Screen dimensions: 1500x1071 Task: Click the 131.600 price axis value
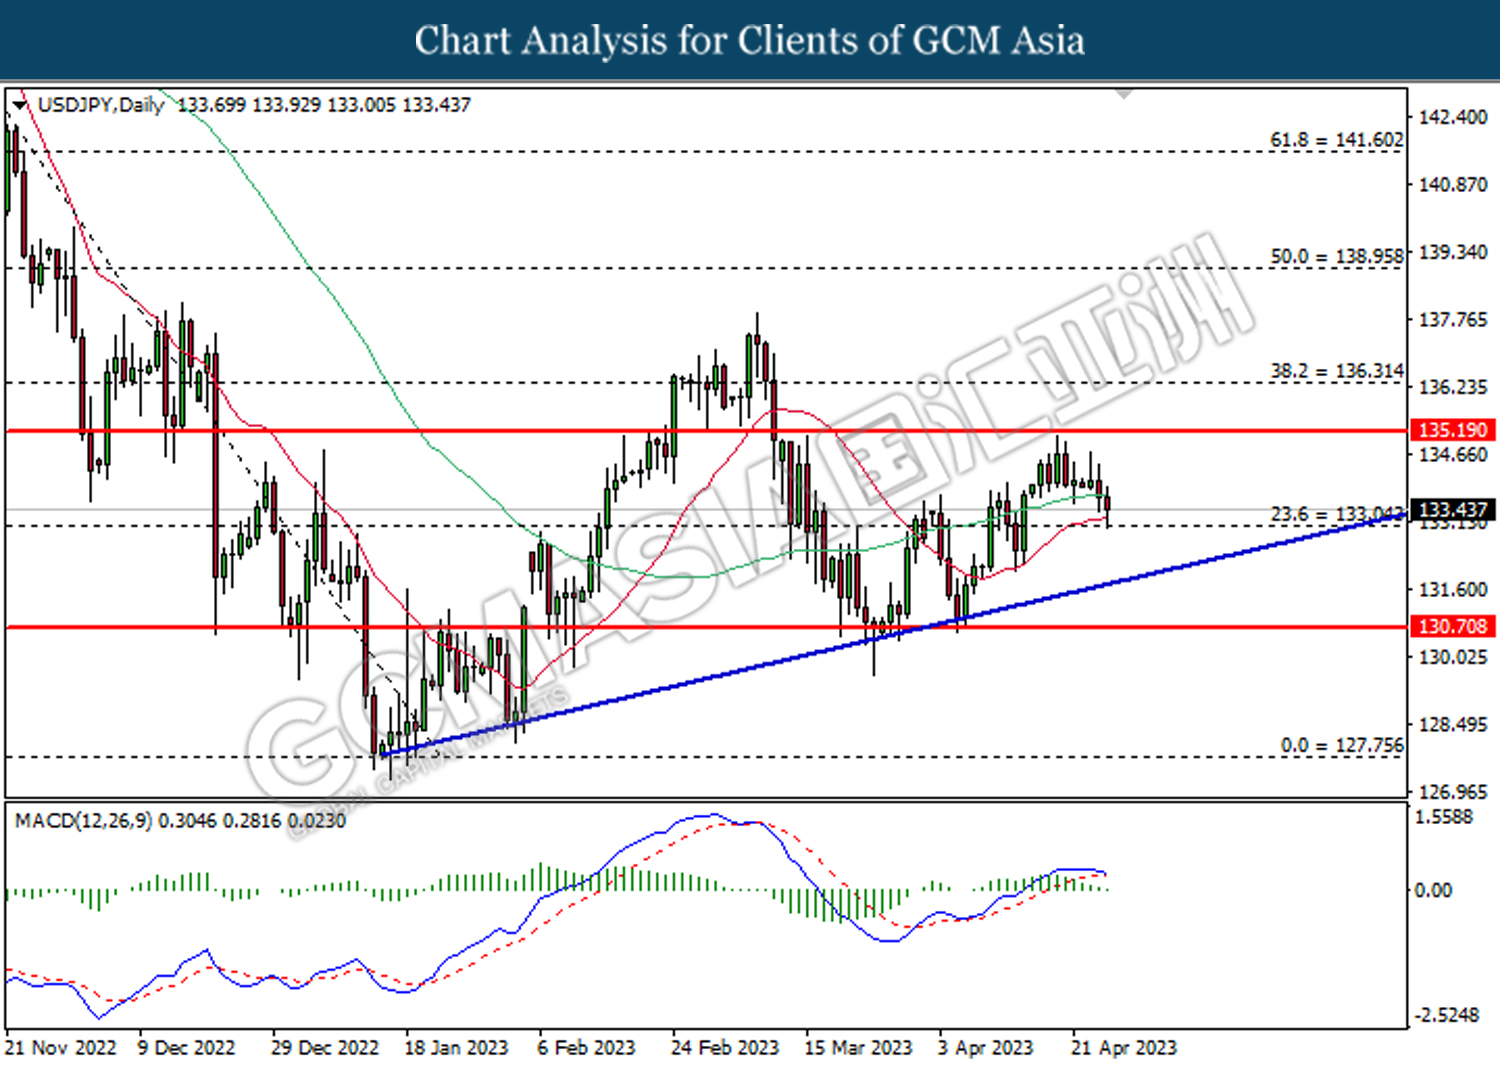[x=1453, y=590]
